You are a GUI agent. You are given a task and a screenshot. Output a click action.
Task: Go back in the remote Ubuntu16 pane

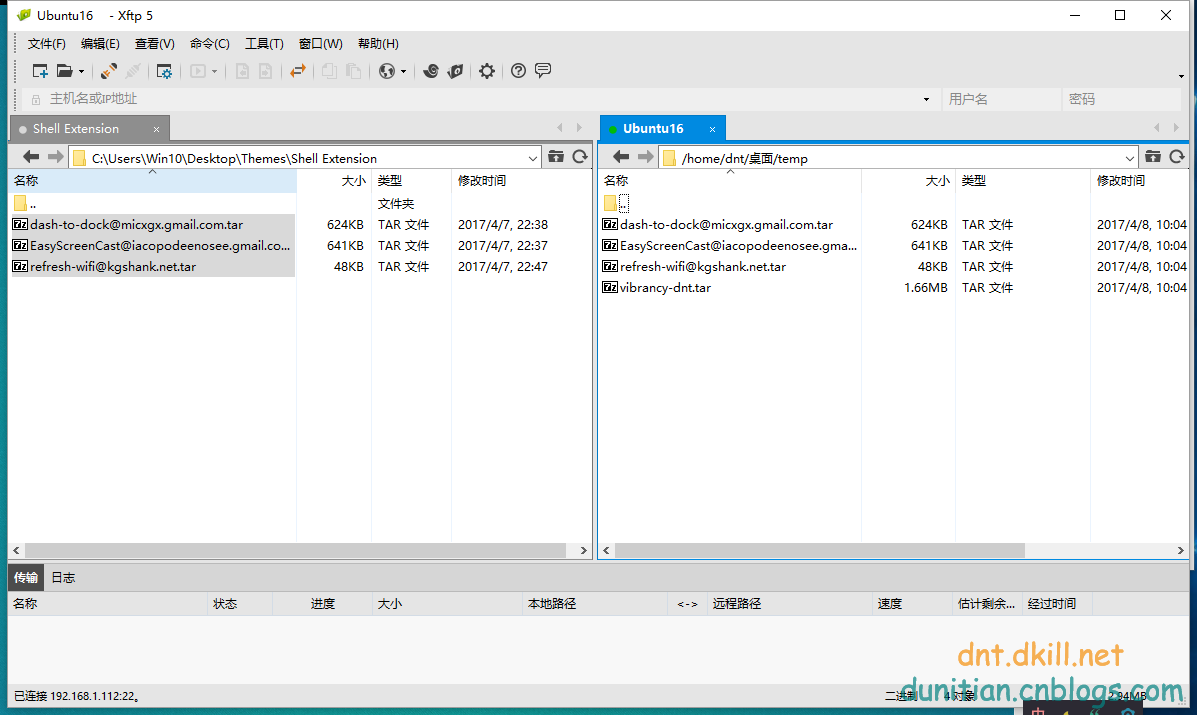coord(621,157)
